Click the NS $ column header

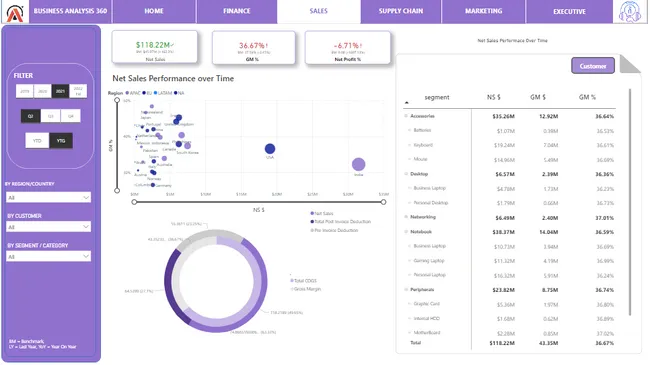[x=493, y=97]
